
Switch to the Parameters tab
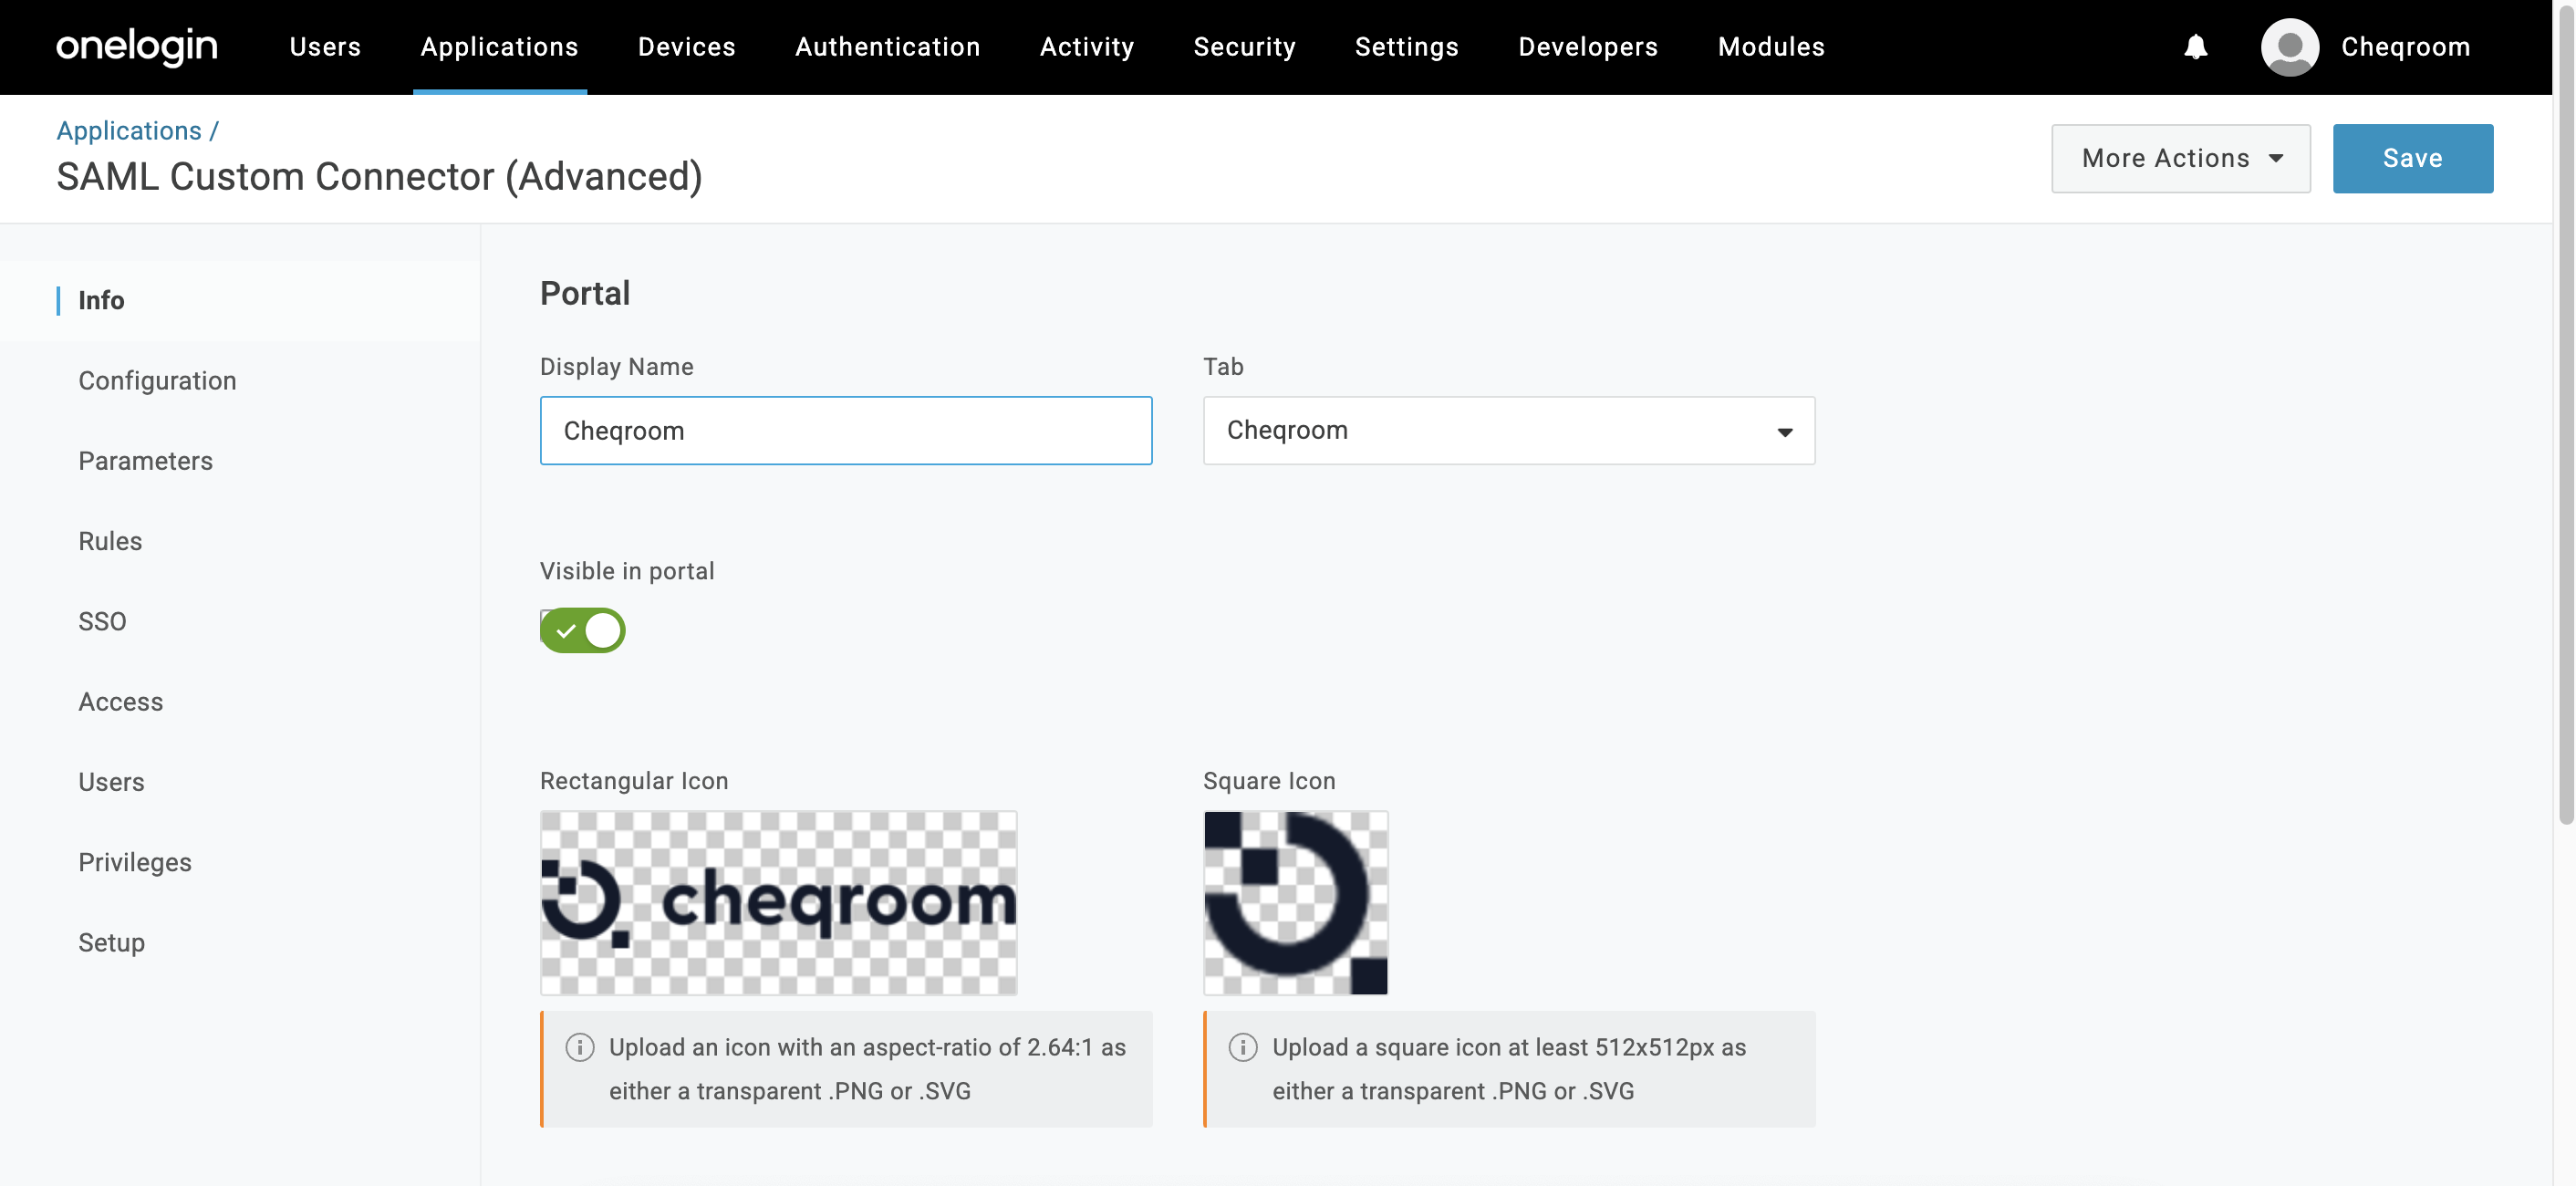point(145,461)
